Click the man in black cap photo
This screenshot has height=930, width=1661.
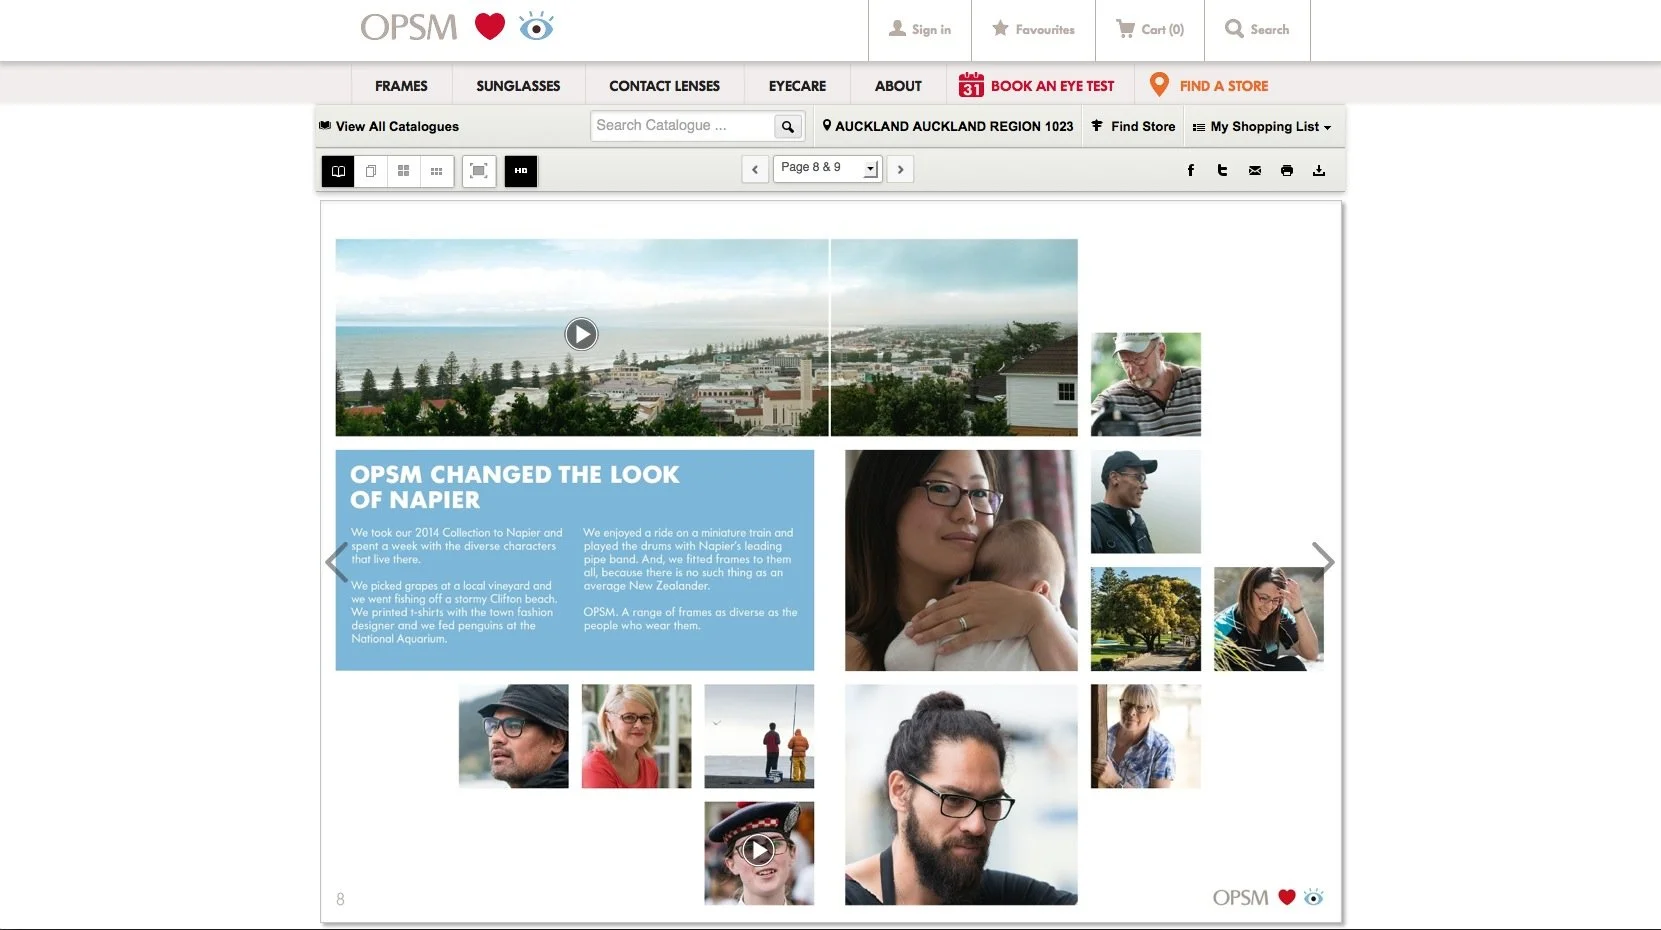pos(1145,502)
